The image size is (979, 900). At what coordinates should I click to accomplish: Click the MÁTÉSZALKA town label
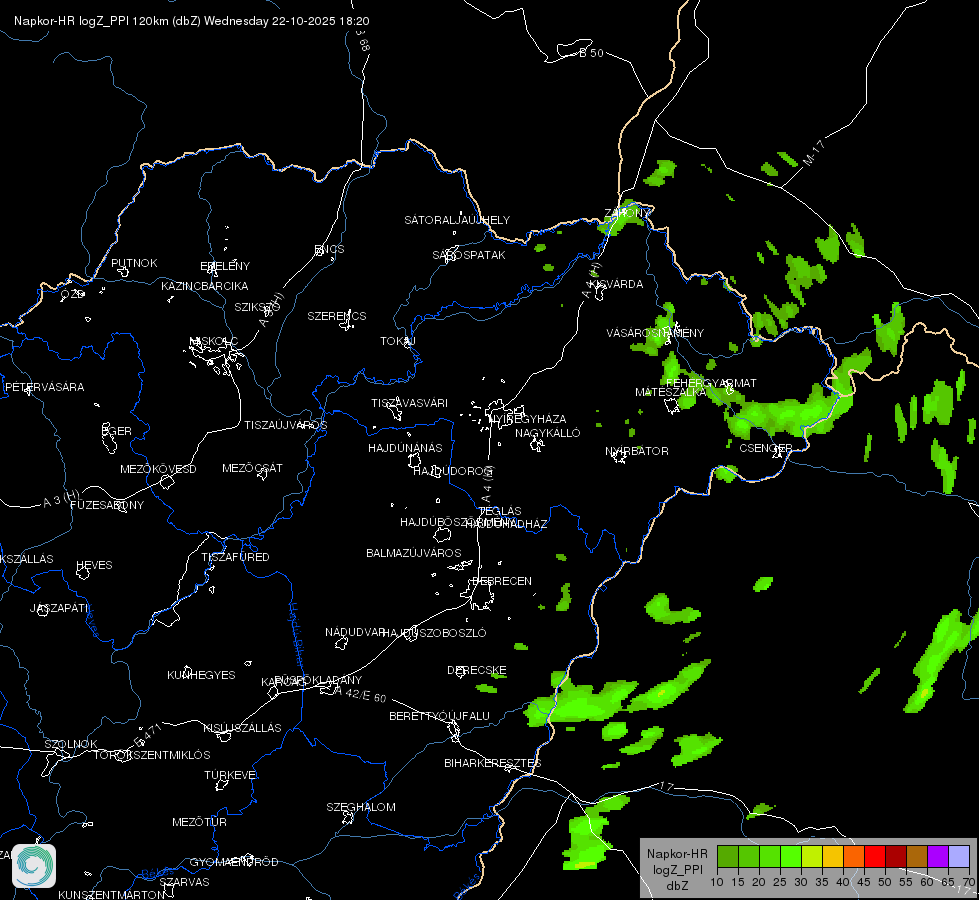click(671, 392)
